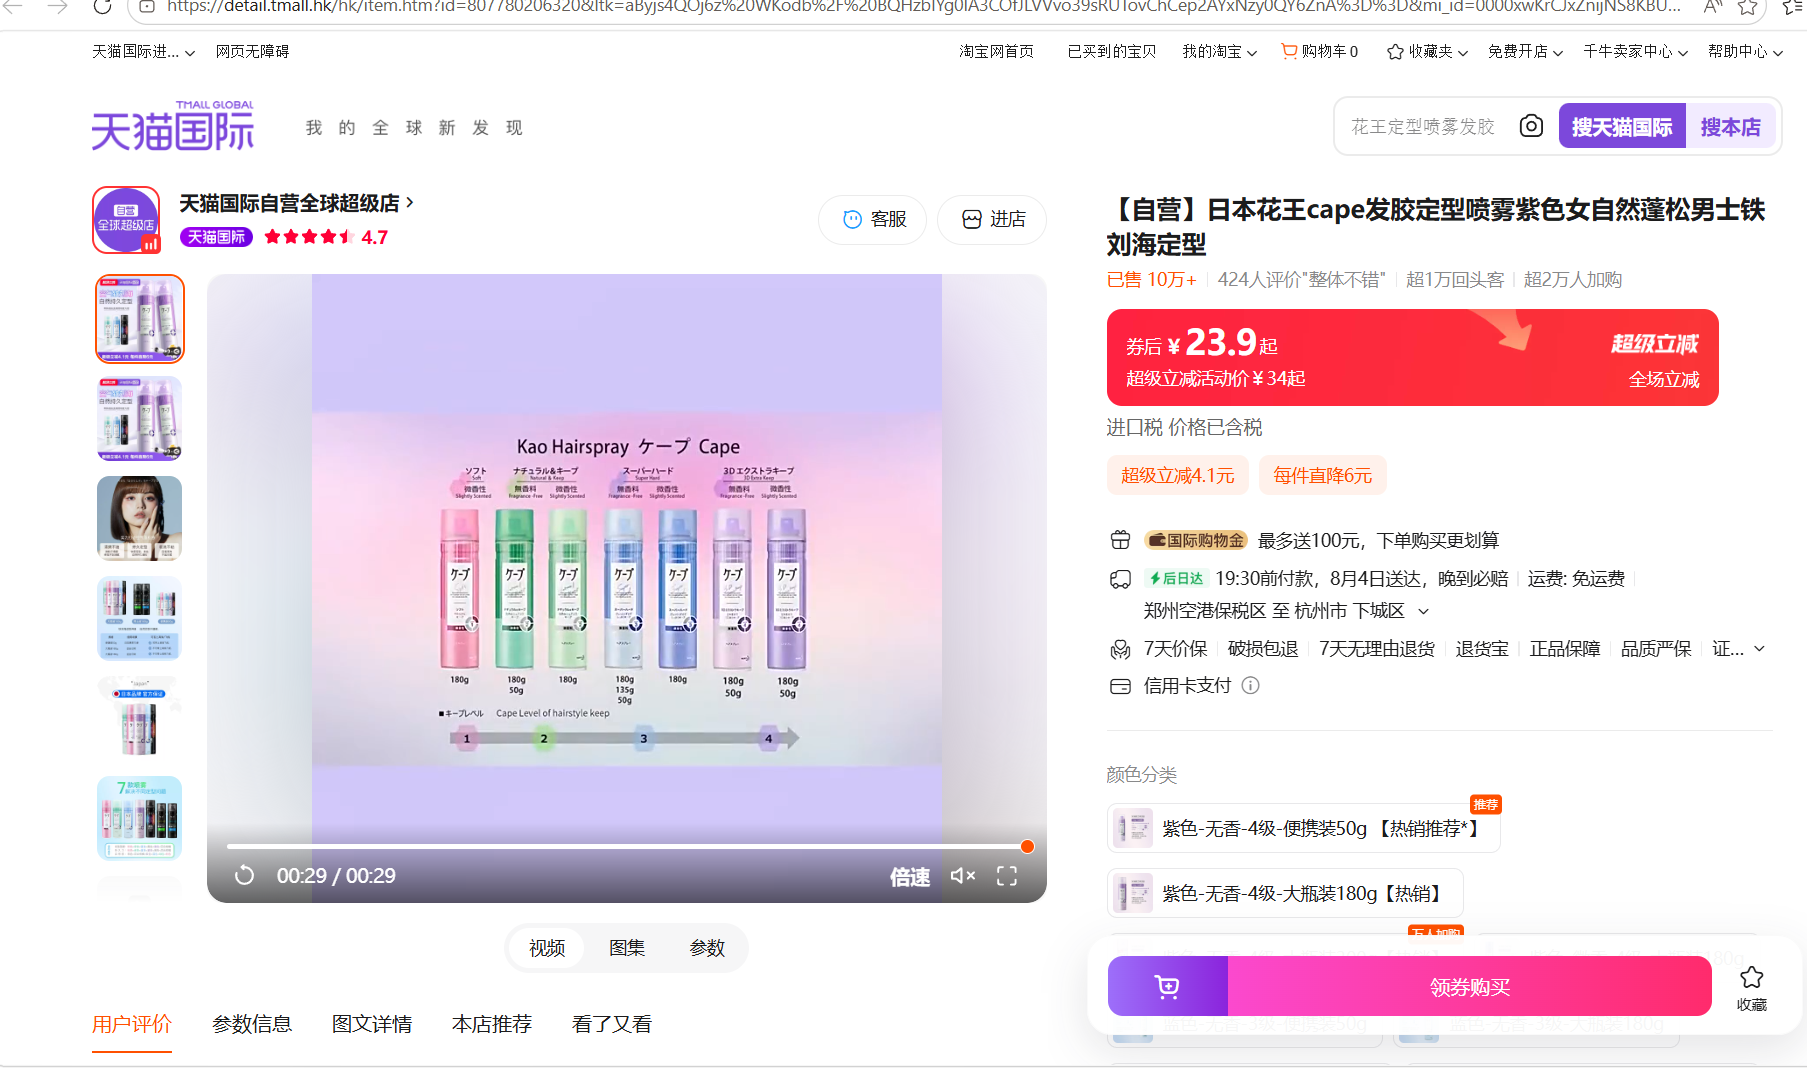This screenshot has width=1807, height=1068.
Task: Expand the 天猫国际进... dropdown
Action: point(144,51)
